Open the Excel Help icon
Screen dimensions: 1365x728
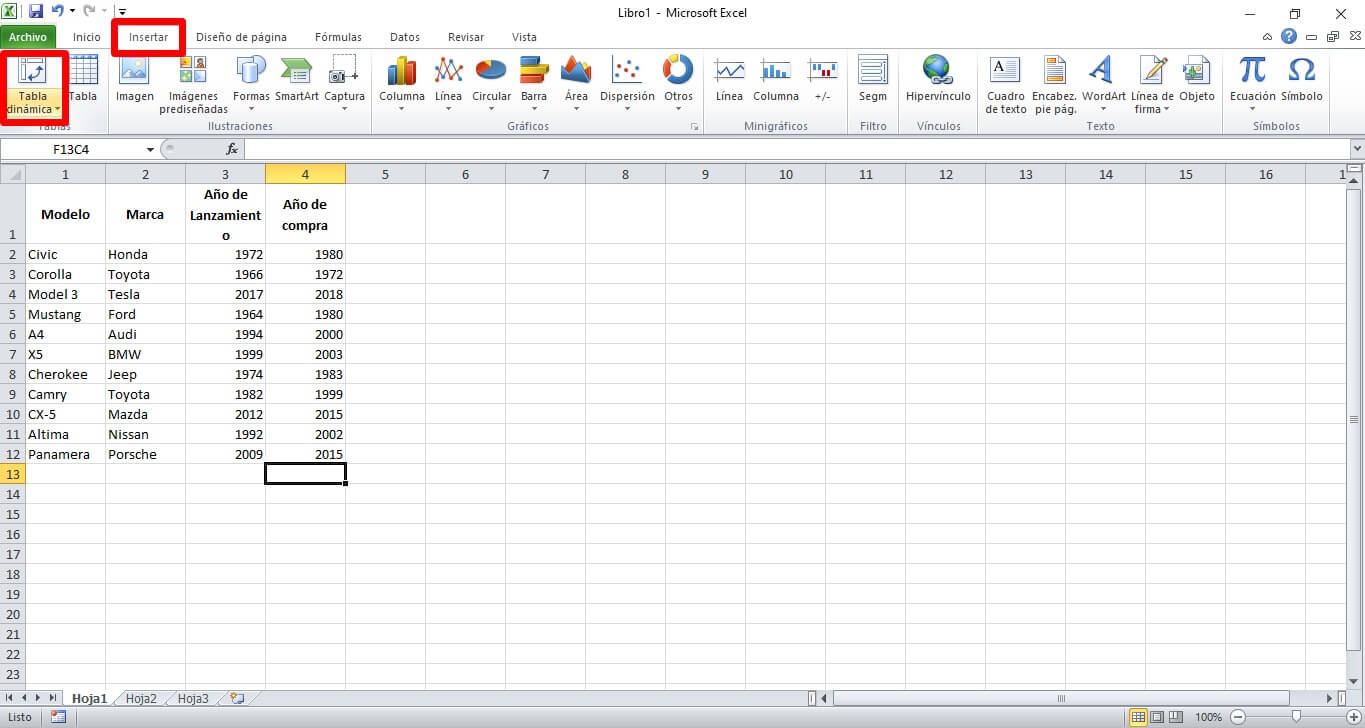(x=1289, y=36)
